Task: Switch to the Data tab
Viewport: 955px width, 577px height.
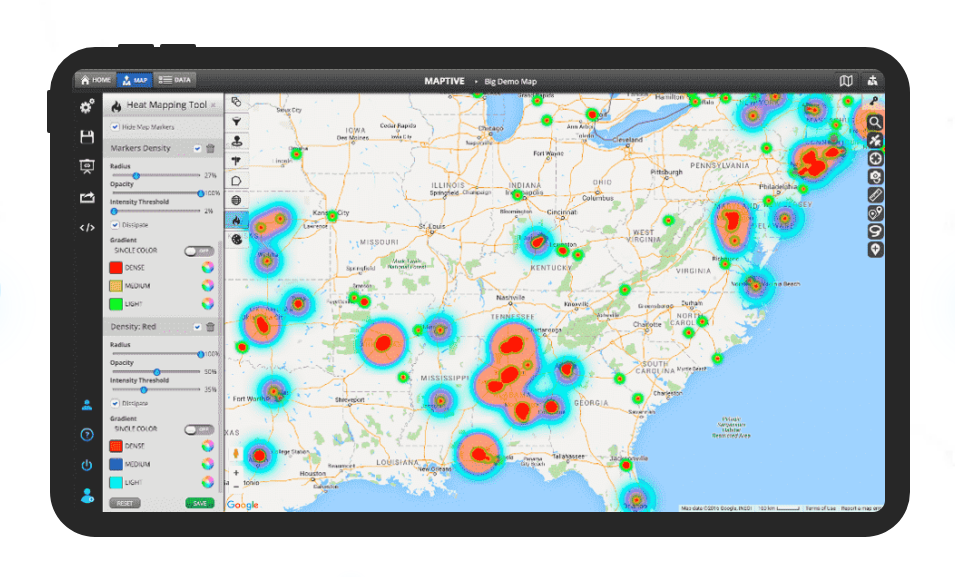Action: pos(175,80)
